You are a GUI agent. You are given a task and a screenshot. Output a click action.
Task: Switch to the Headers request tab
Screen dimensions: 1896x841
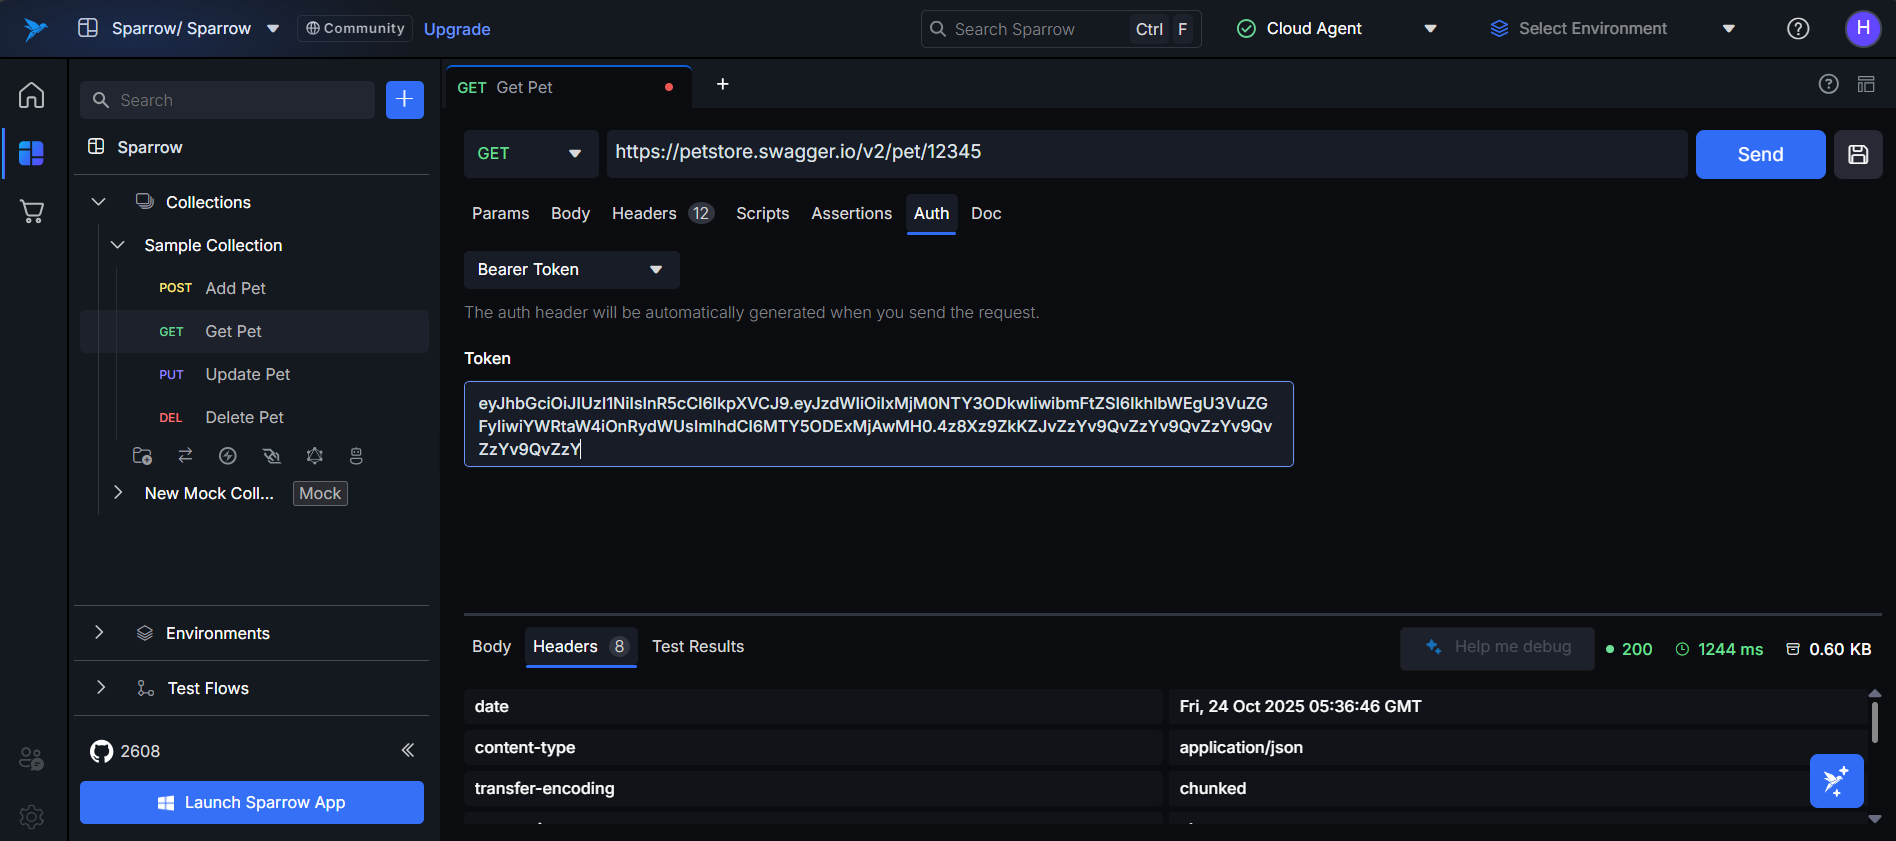point(644,213)
